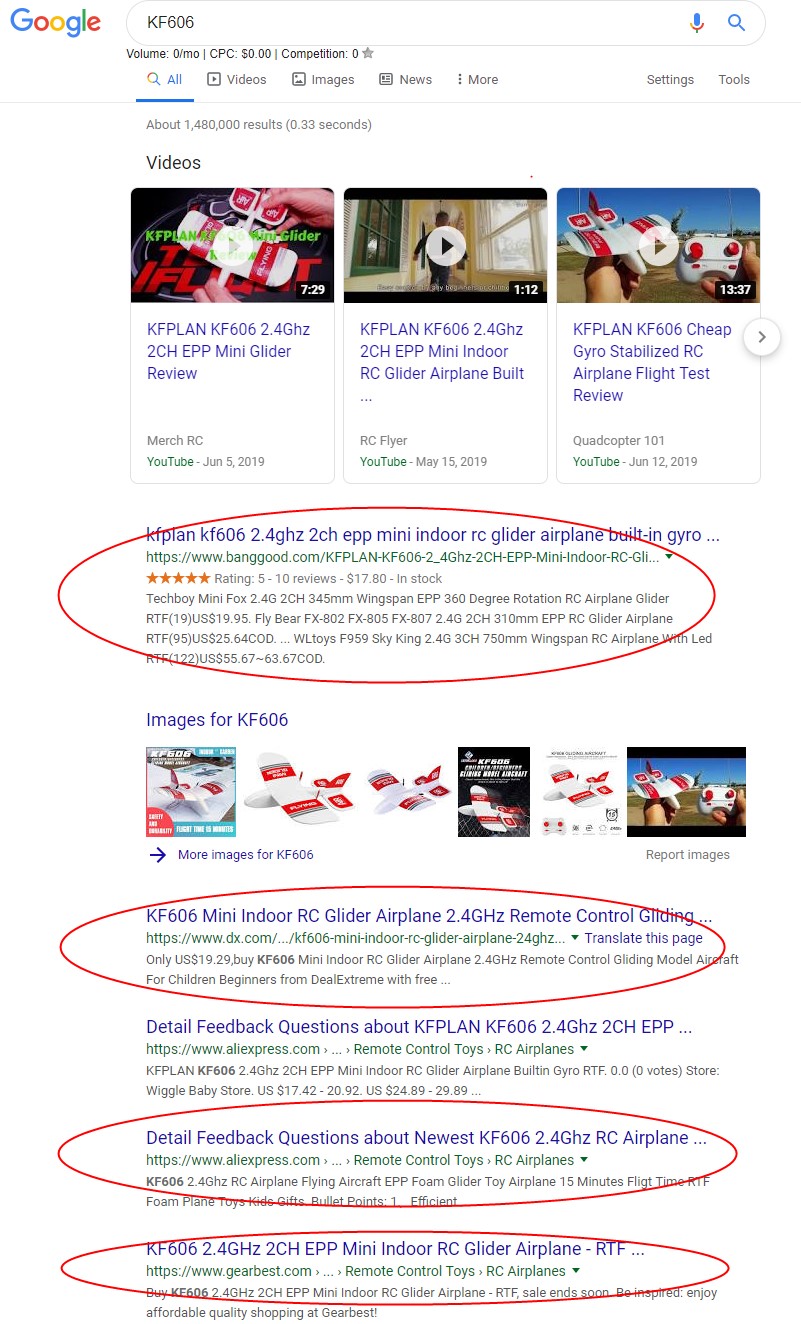Switch to the News tab
The width and height of the screenshot is (801, 1324).
[x=406, y=80]
